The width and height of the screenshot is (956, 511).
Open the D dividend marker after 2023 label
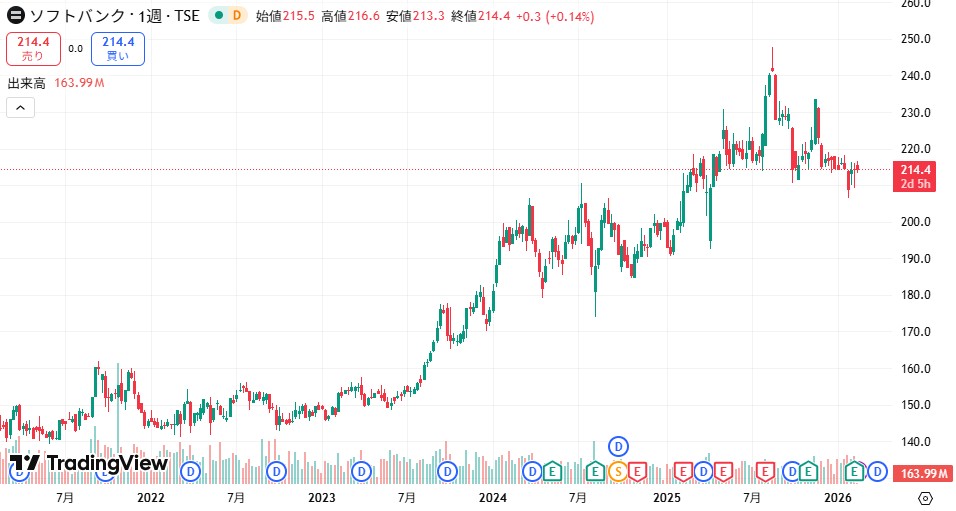click(x=362, y=471)
